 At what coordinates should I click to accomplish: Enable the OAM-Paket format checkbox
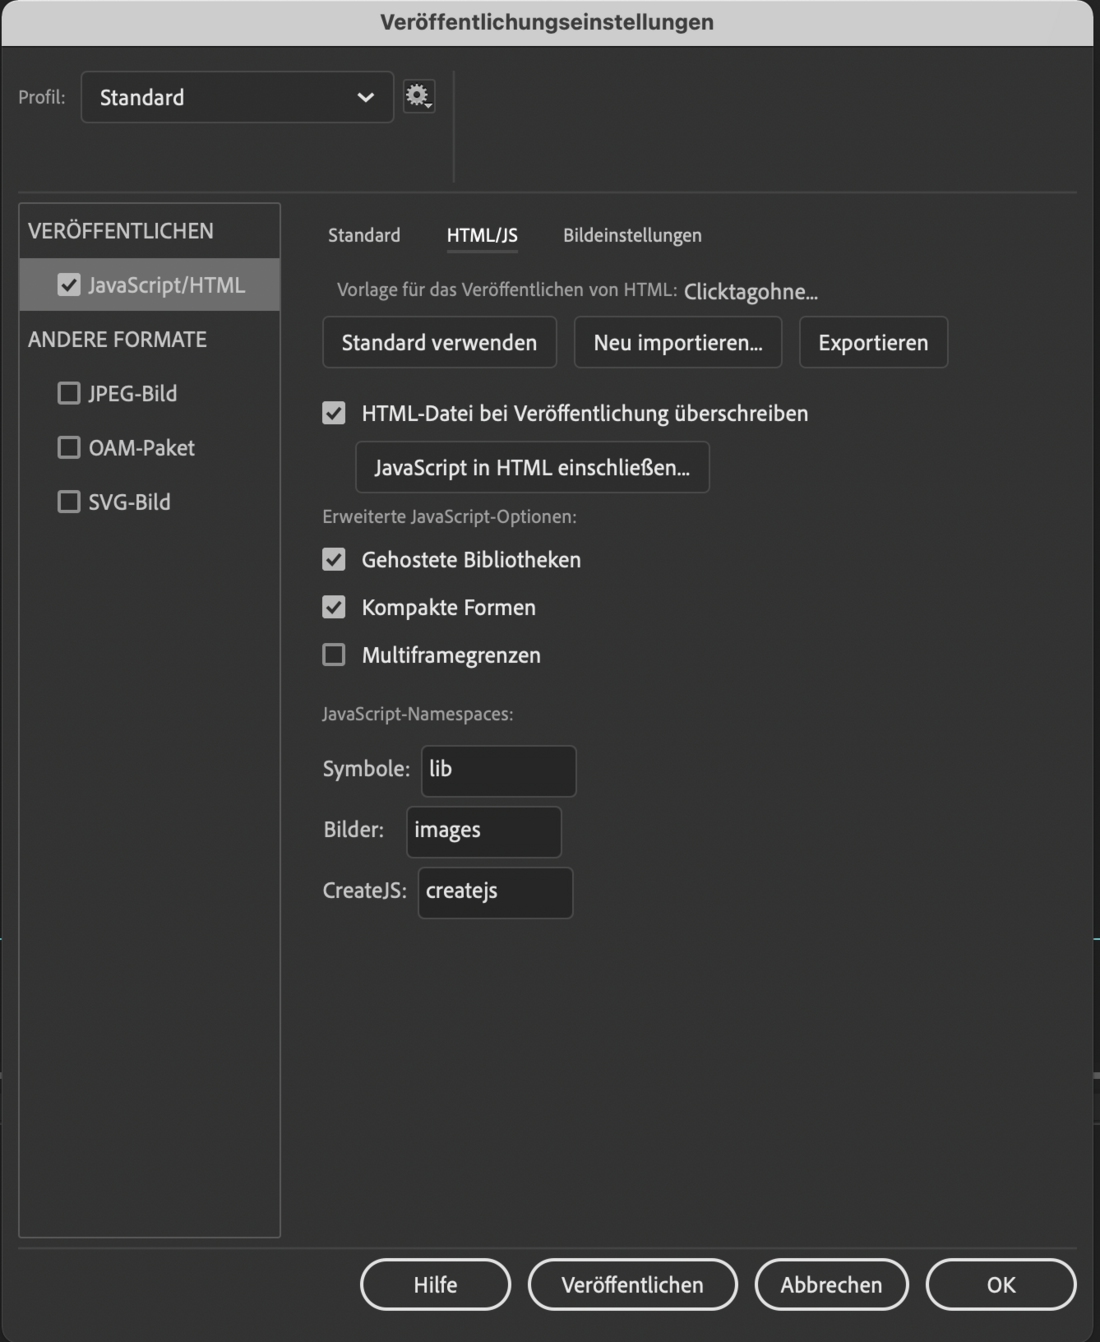pos(69,447)
